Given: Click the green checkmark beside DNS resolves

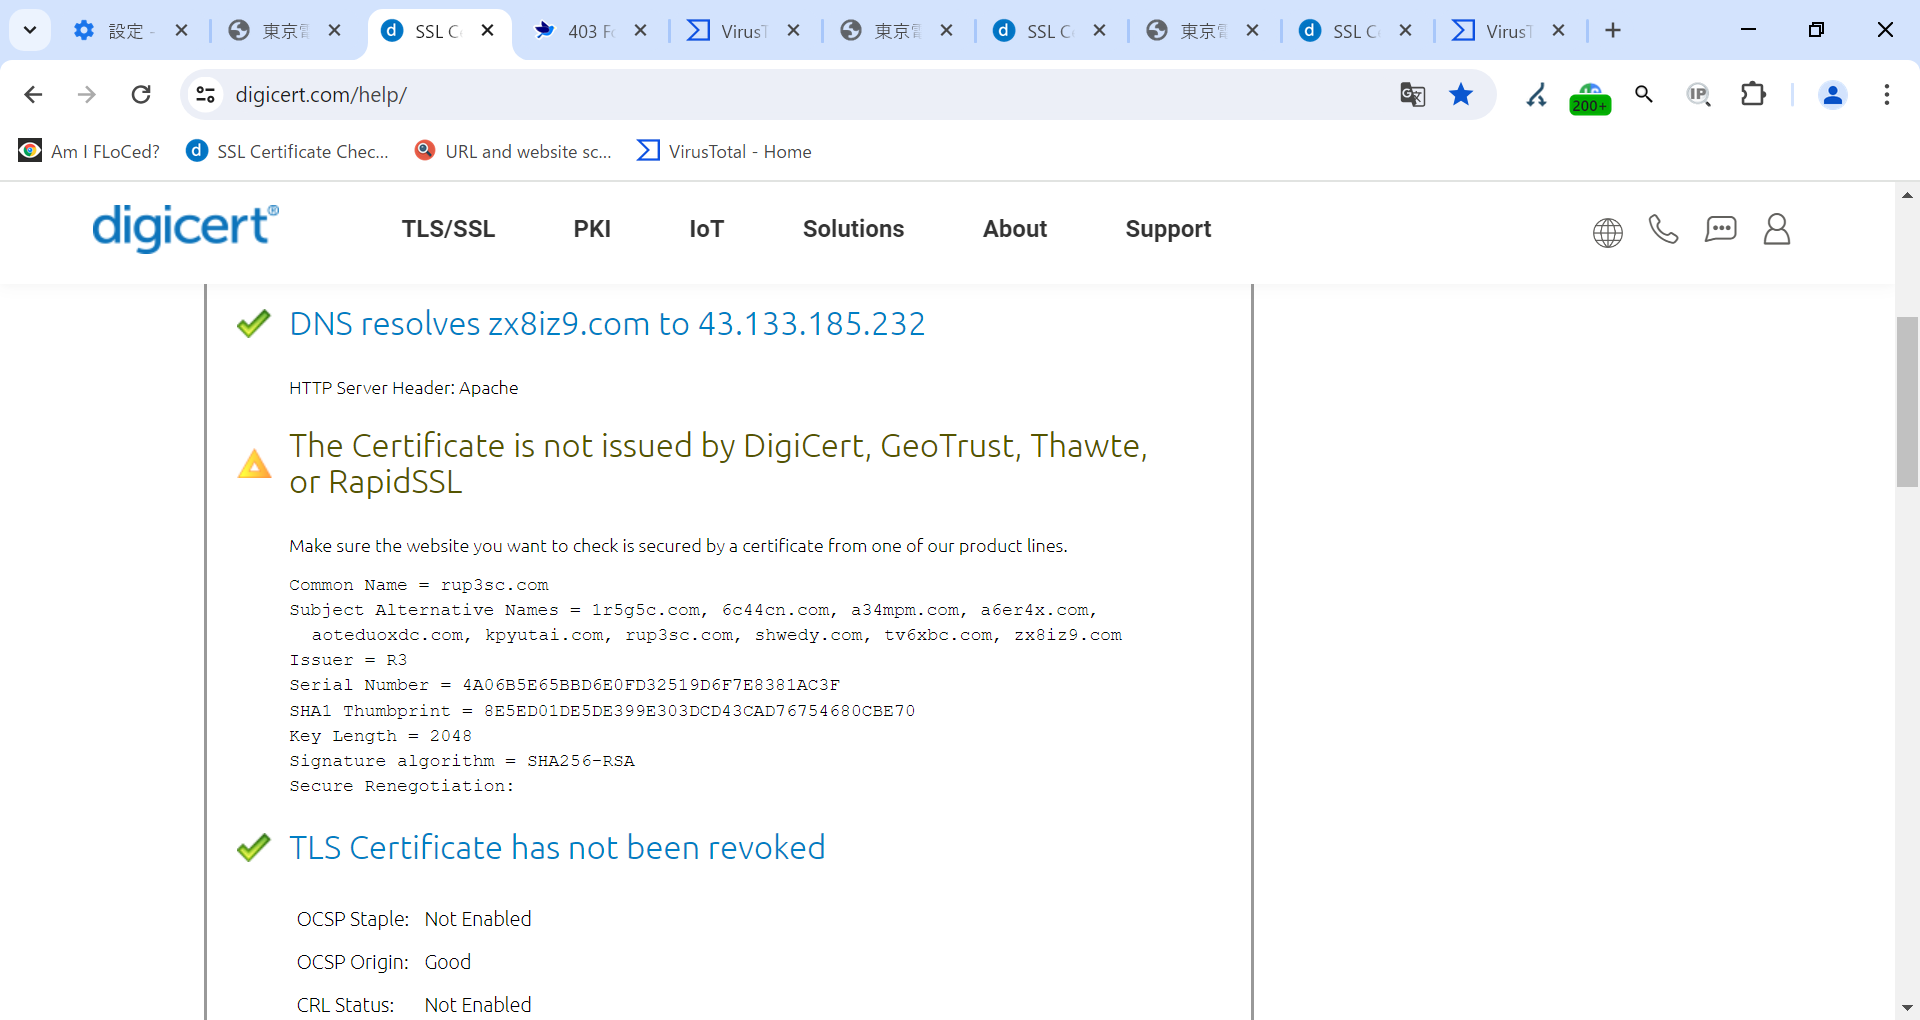Looking at the screenshot, I should [254, 324].
